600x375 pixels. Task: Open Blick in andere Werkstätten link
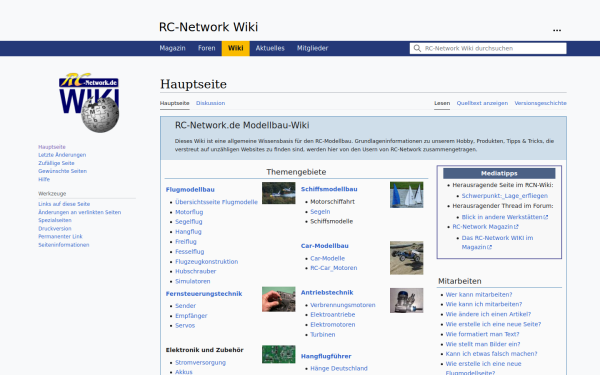[505, 217]
